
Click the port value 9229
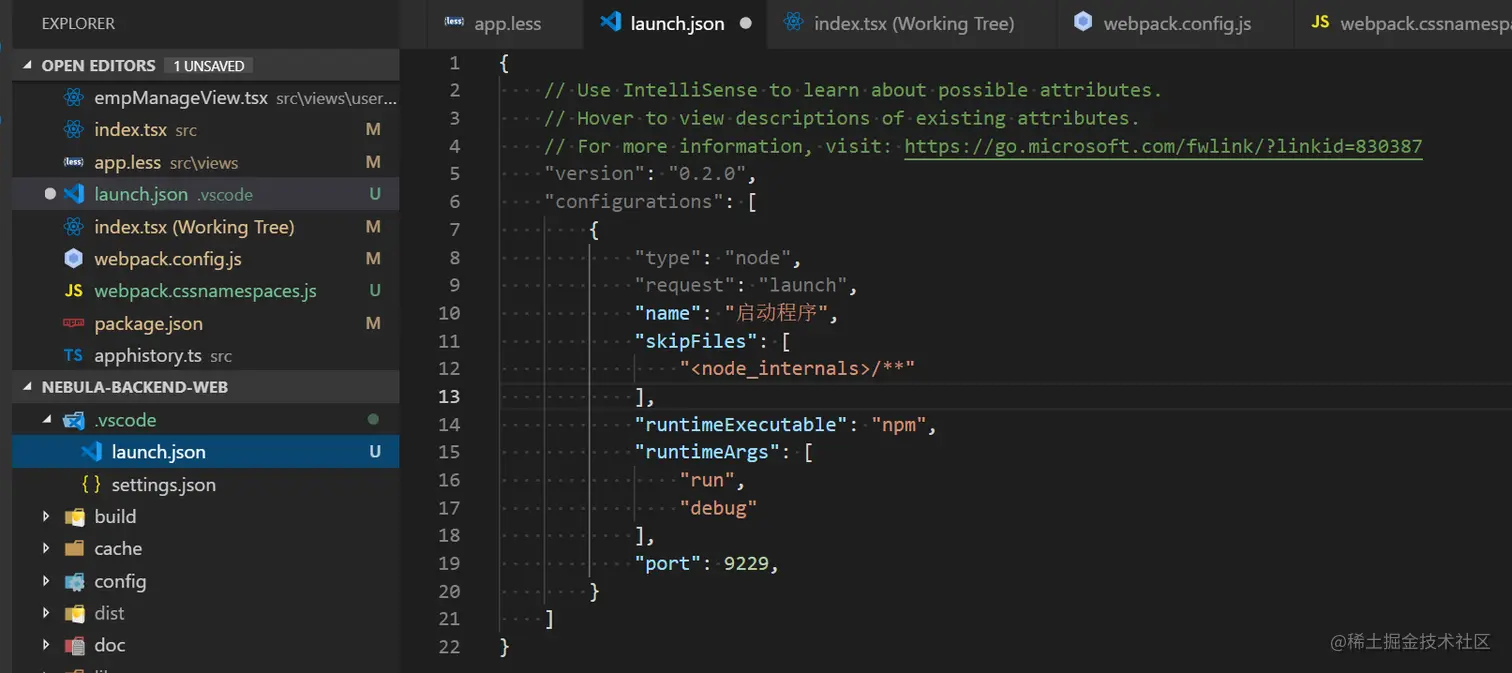[746, 564]
